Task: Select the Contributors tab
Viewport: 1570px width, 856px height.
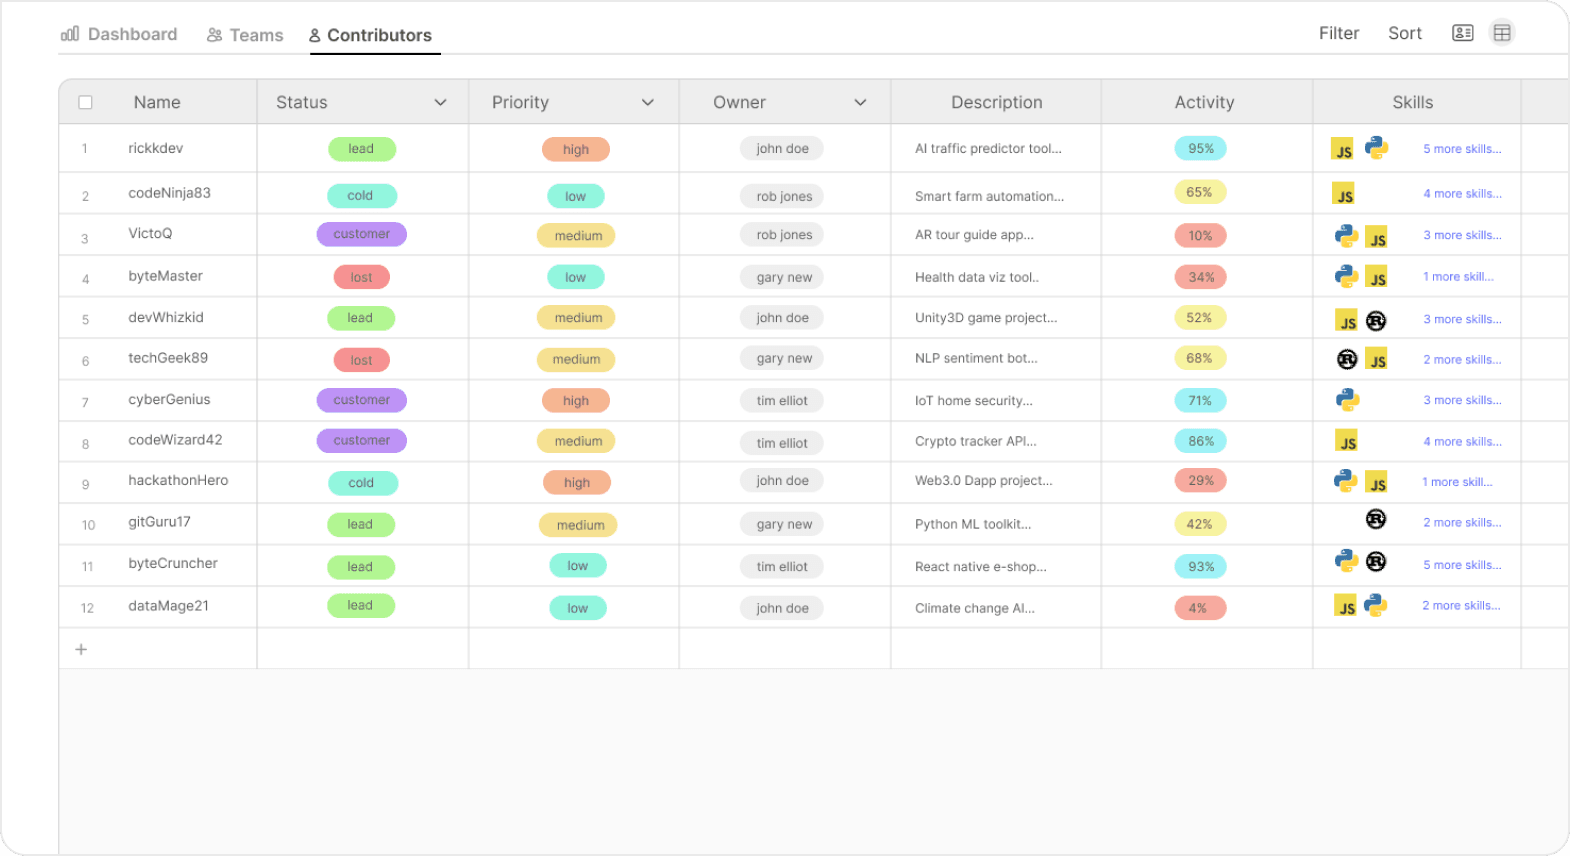Action: point(370,35)
